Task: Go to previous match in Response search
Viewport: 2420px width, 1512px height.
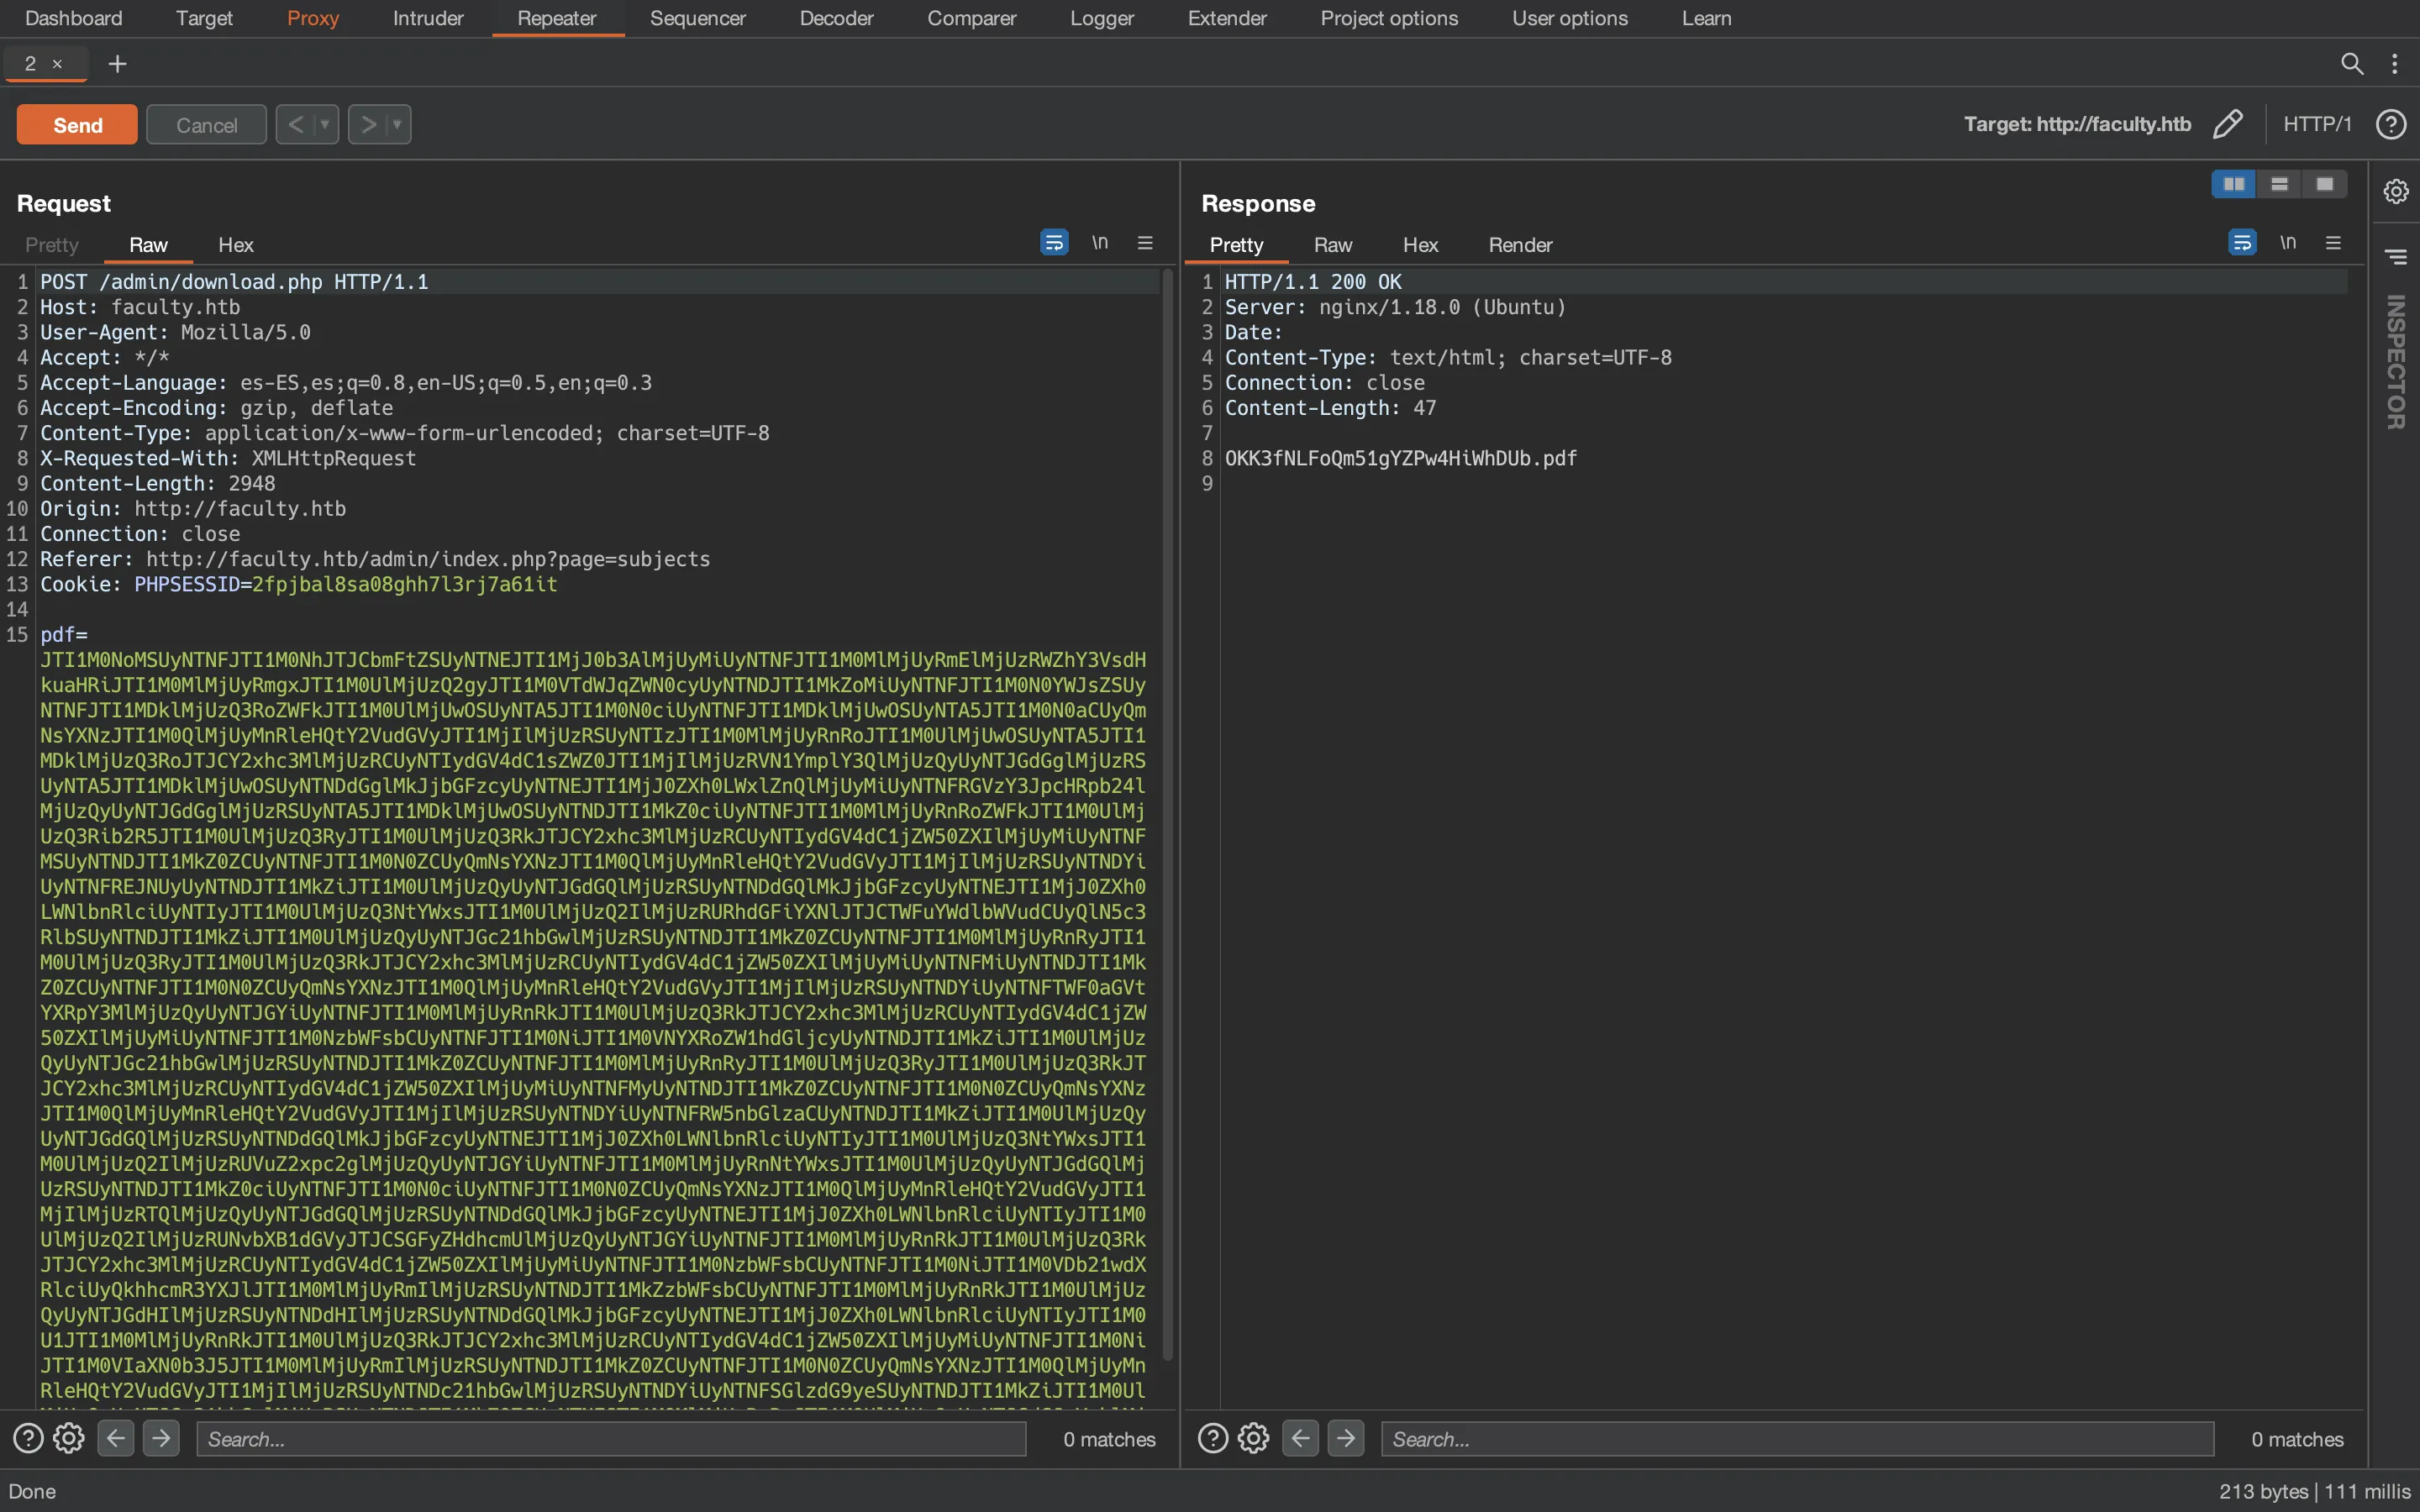Action: coord(1301,1438)
